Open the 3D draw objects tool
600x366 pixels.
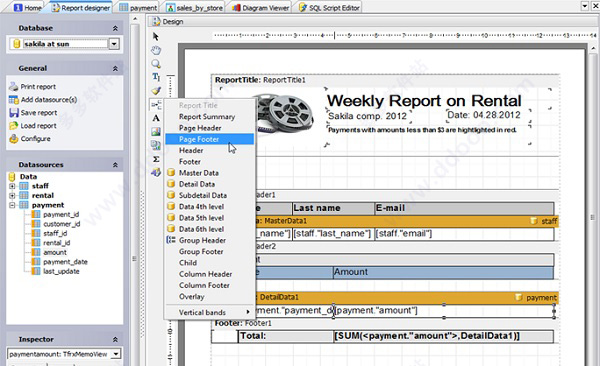pos(155,172)
